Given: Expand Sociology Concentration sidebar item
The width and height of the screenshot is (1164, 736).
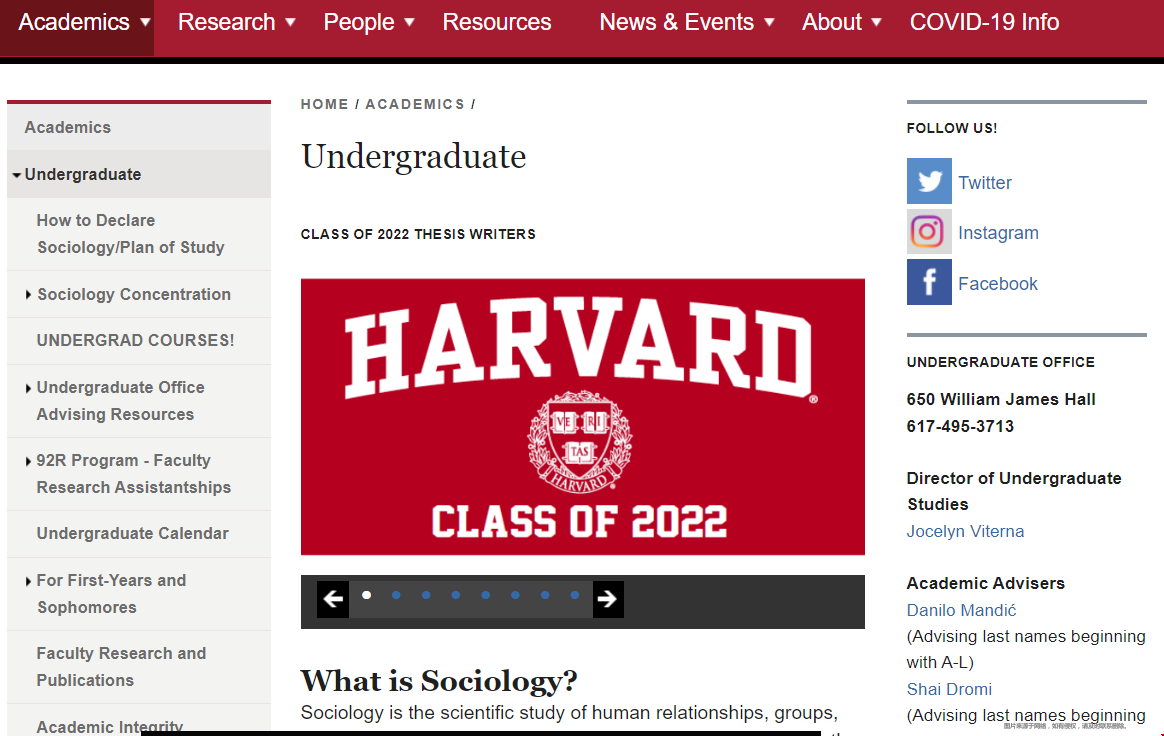Looking at the screenshot, I should tap(28, 295).
